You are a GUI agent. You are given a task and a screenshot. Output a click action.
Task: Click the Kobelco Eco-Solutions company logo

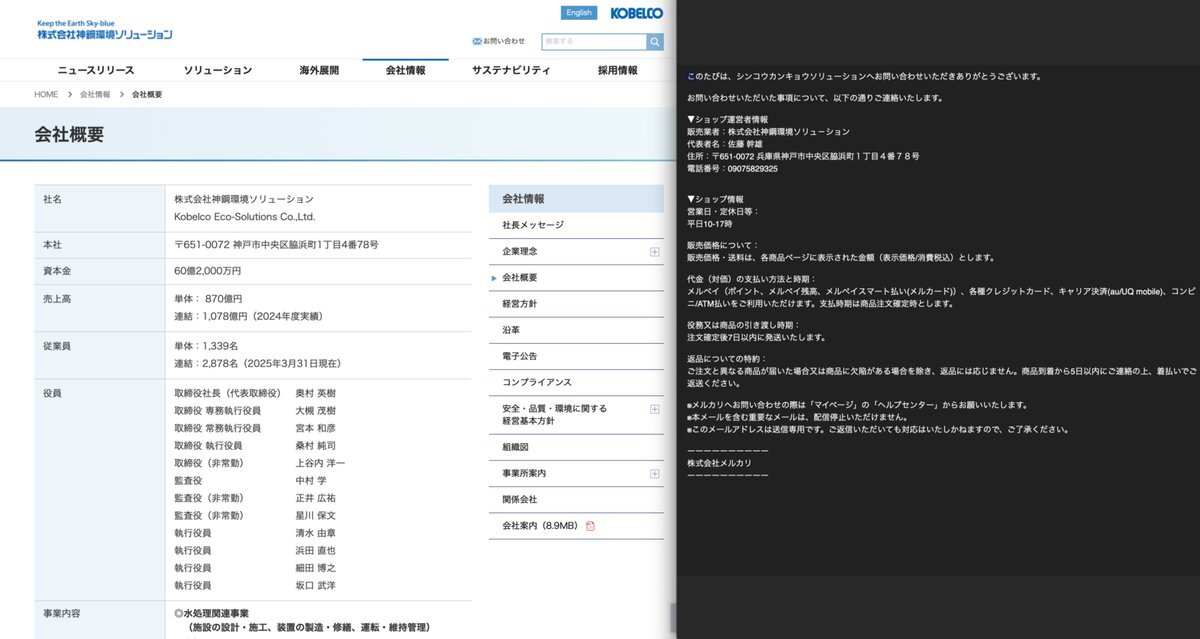pyautogui.click(x=104, y=29)
